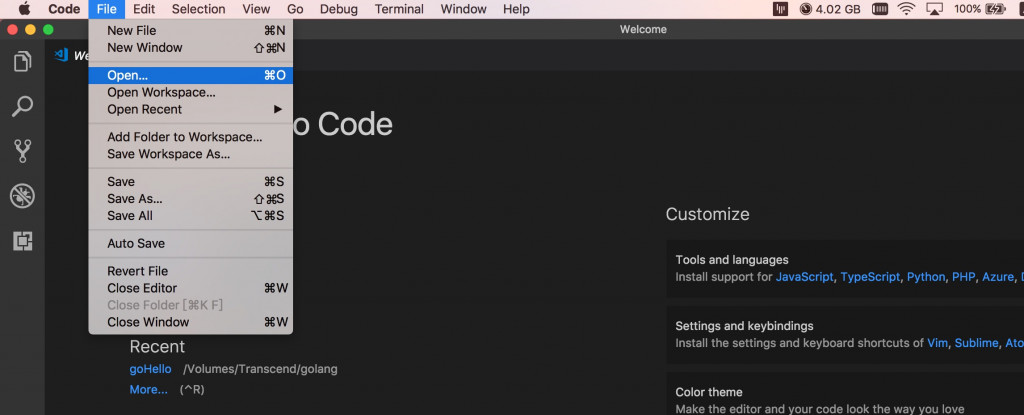
Task: Choose New Window from the File menu
Action: [x=191, y=48]
